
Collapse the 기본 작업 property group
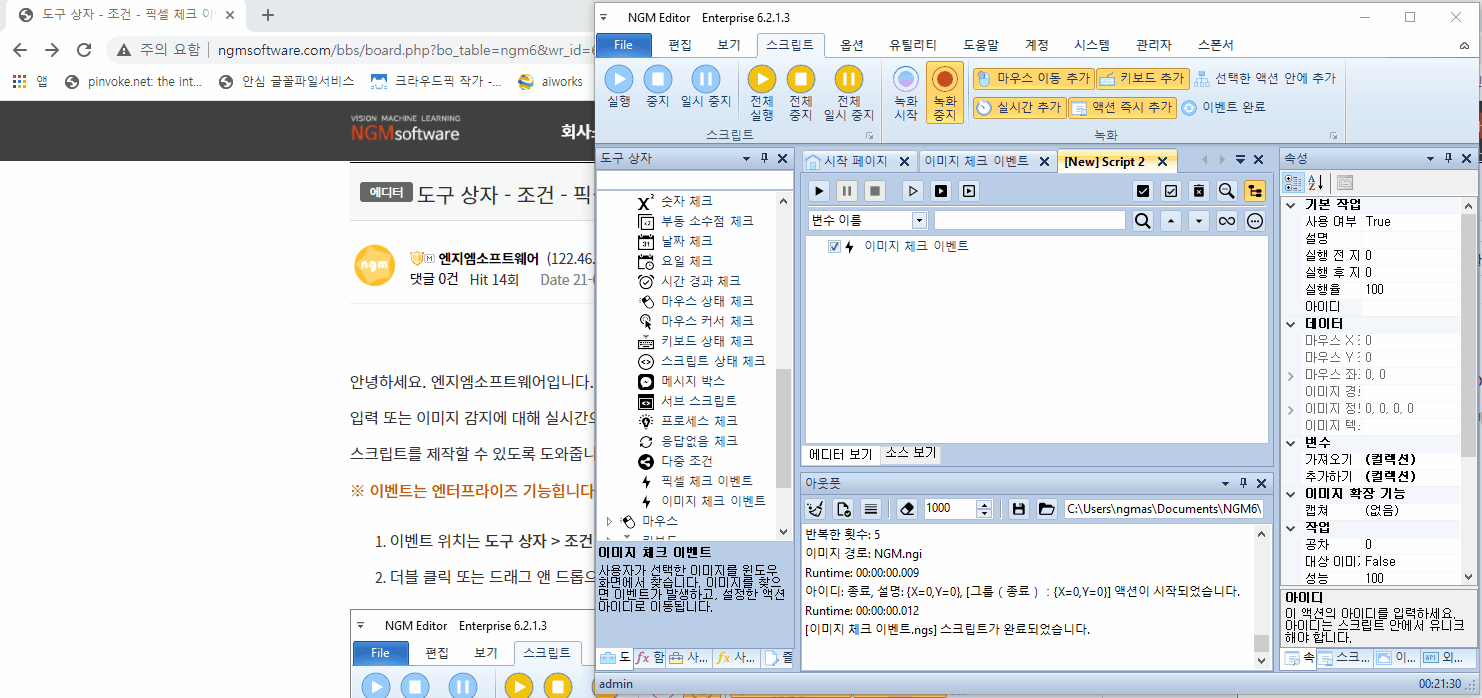pyautogui.click(x=1290, y=204)
